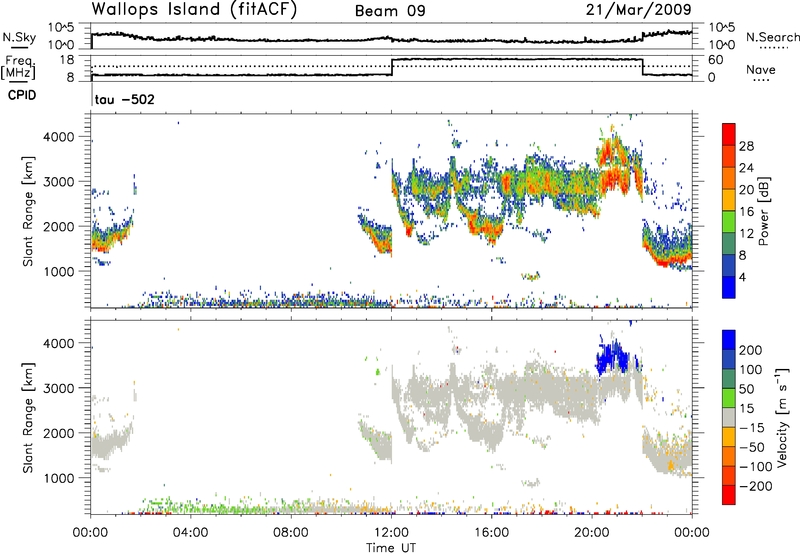
Task: Click the '50' velocity colorbar label
Action: click(x=746, y=389)
